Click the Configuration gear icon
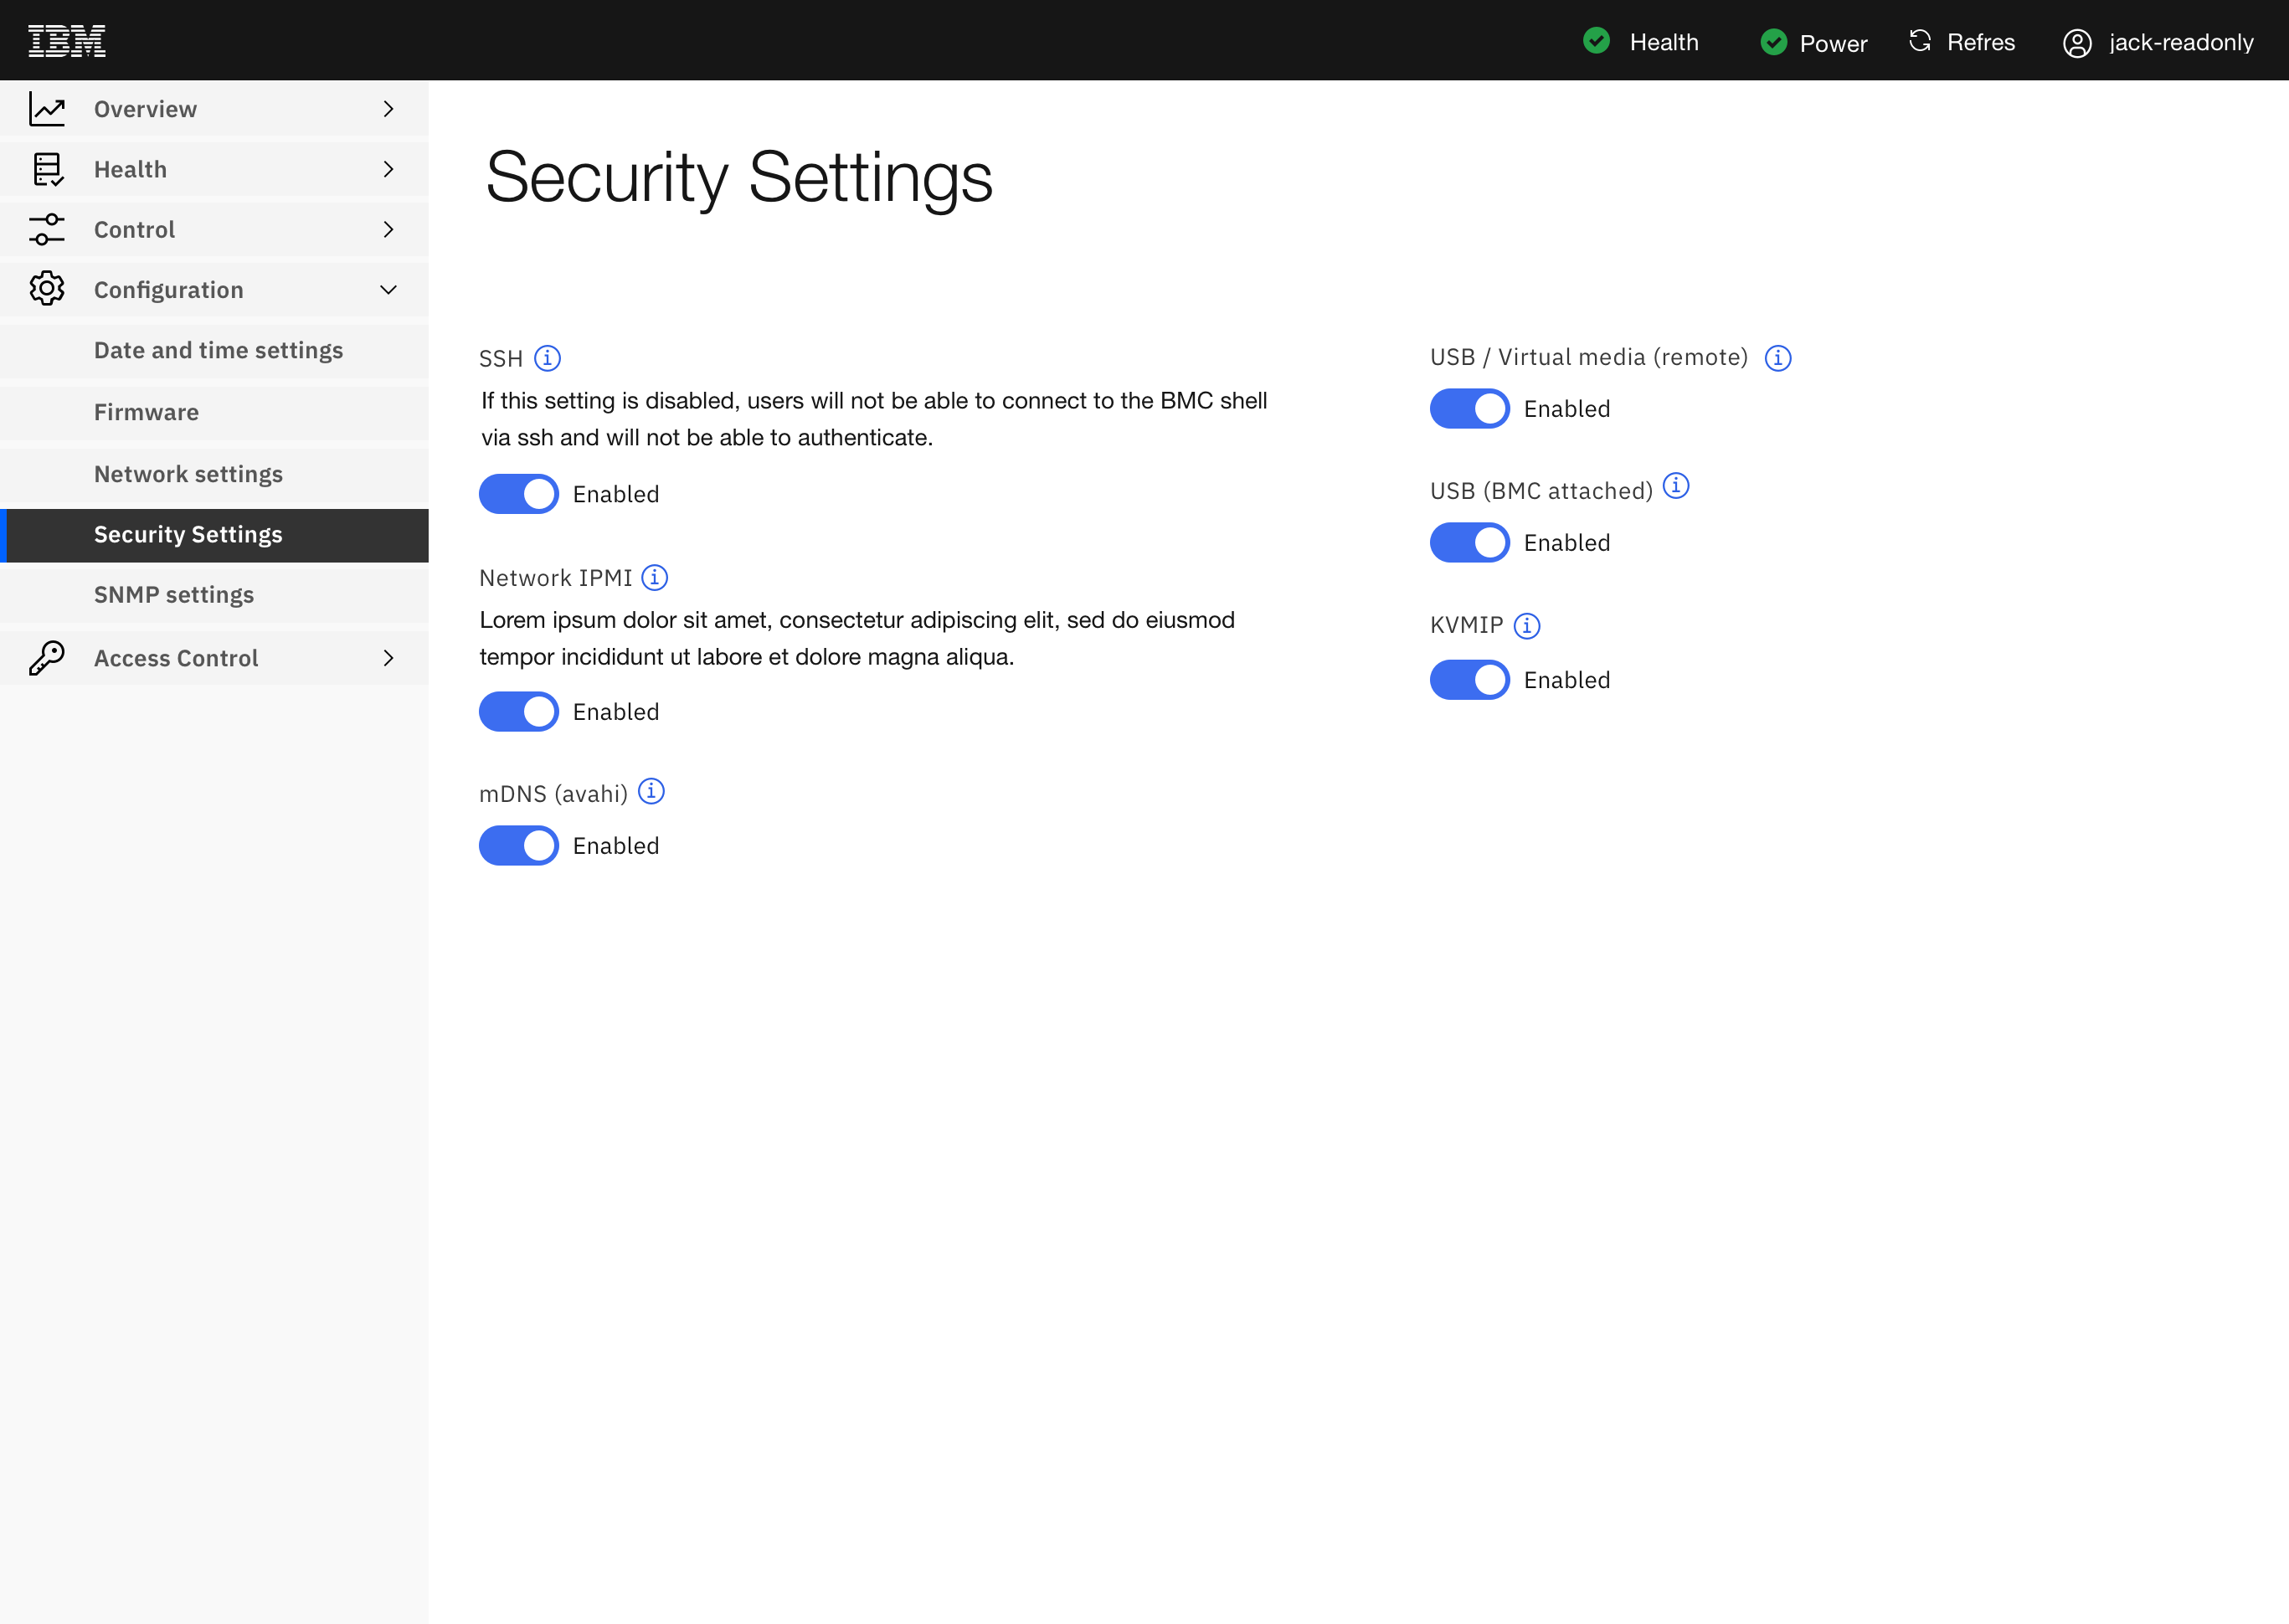 [47, 289]
